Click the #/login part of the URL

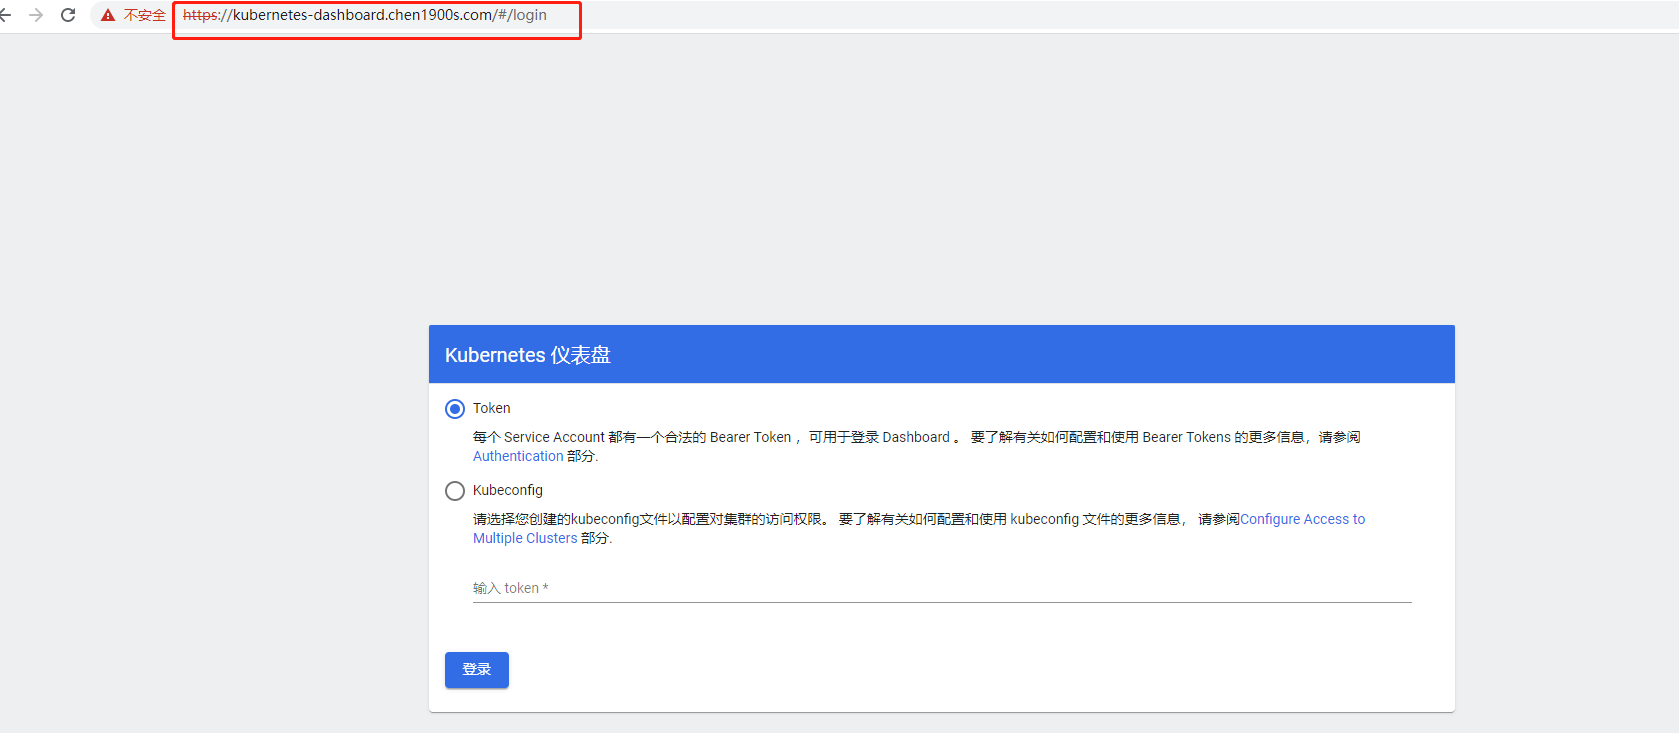click(522, 15)
